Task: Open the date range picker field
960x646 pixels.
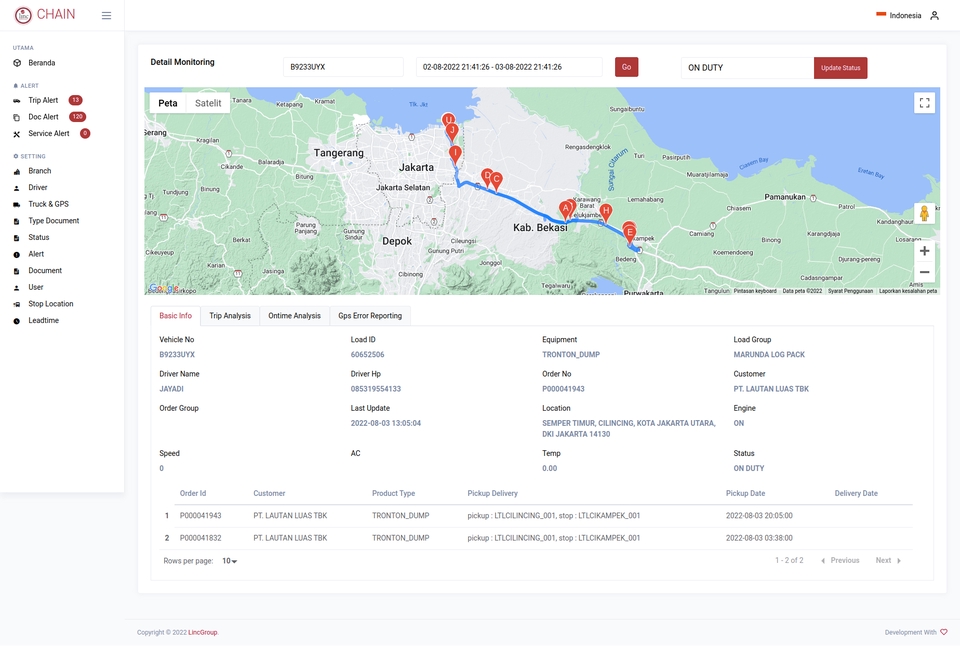Action: click(509, 67)
